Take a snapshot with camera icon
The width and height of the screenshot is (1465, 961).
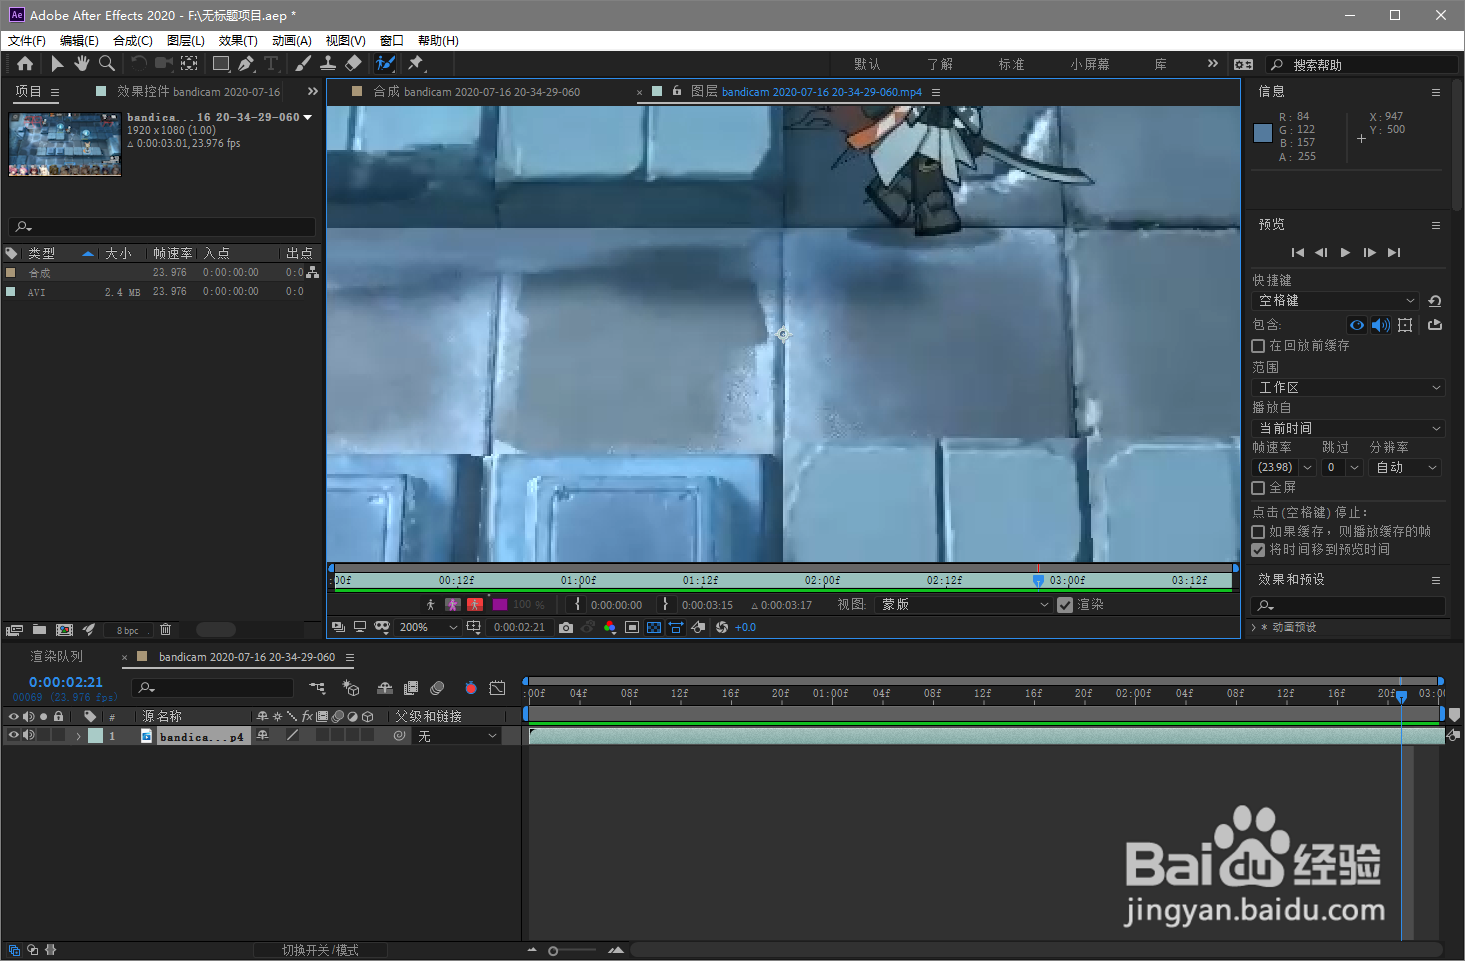[x=566, y=627]
